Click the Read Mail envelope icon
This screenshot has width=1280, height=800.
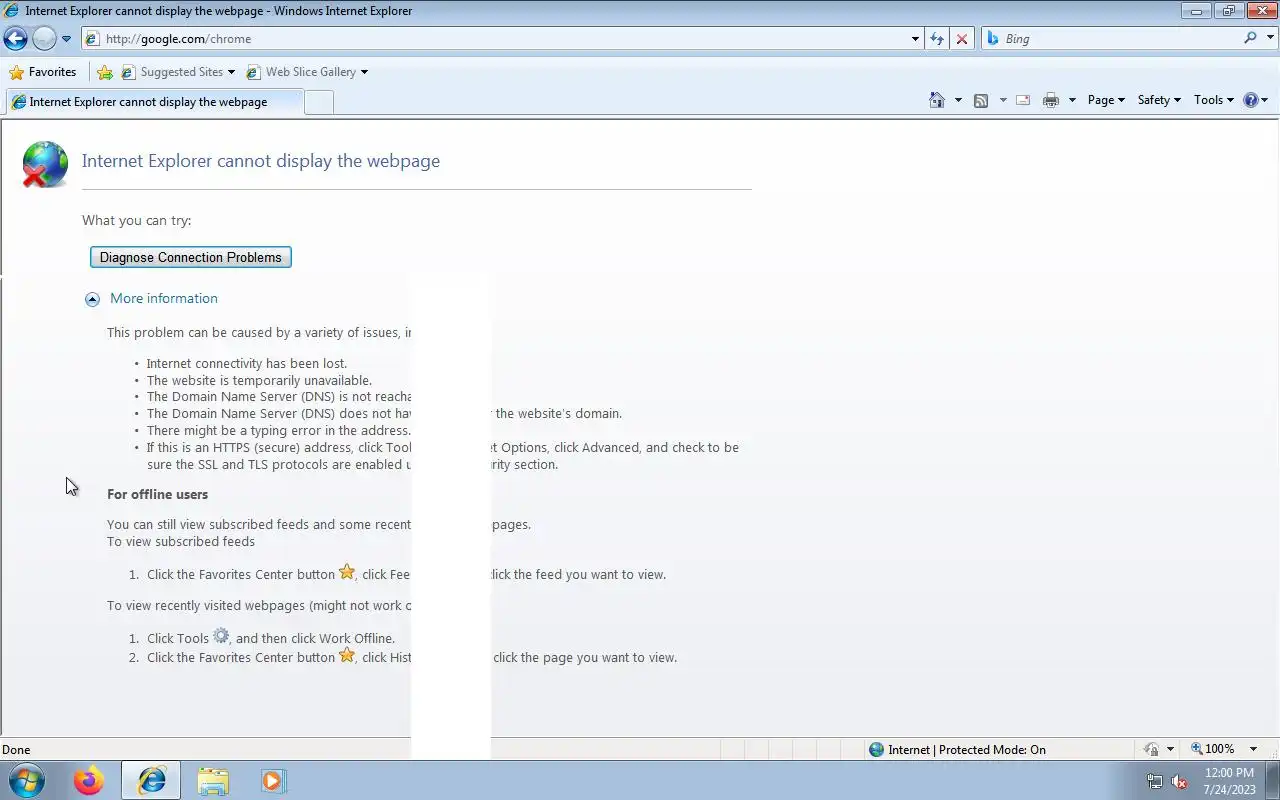[x=1023, y=100]
